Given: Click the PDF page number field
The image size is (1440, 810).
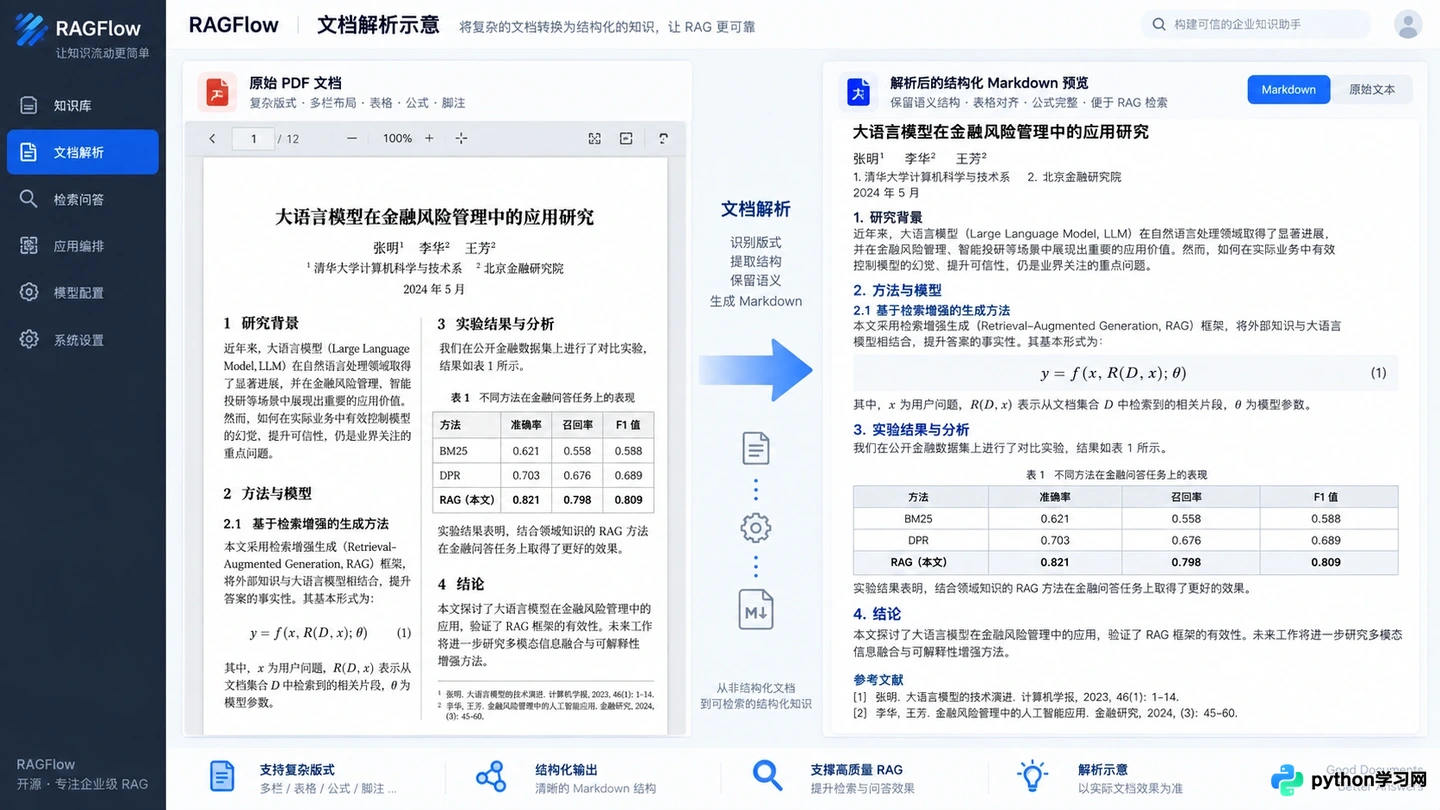Looking at the screenshot, I should point(253,139).
